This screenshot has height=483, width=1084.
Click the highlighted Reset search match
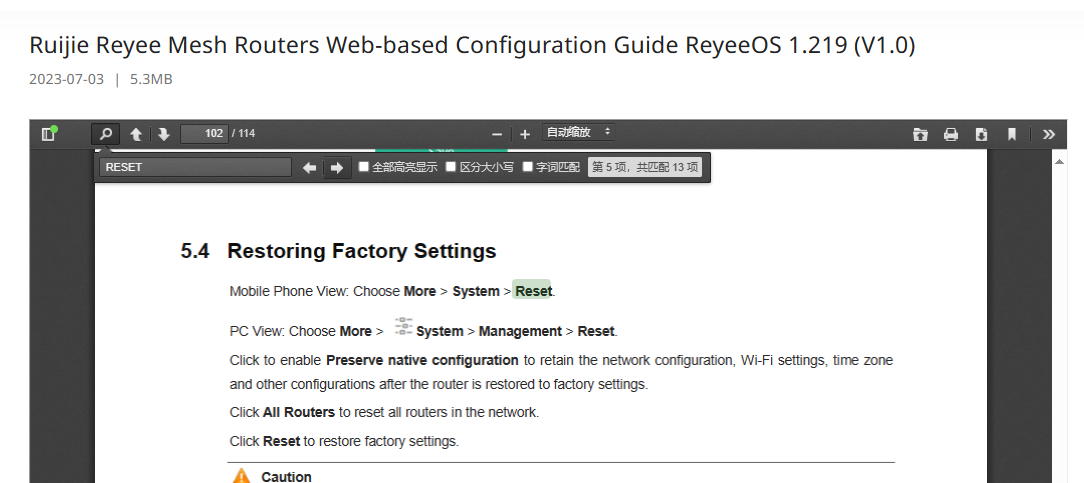[532, 291]
